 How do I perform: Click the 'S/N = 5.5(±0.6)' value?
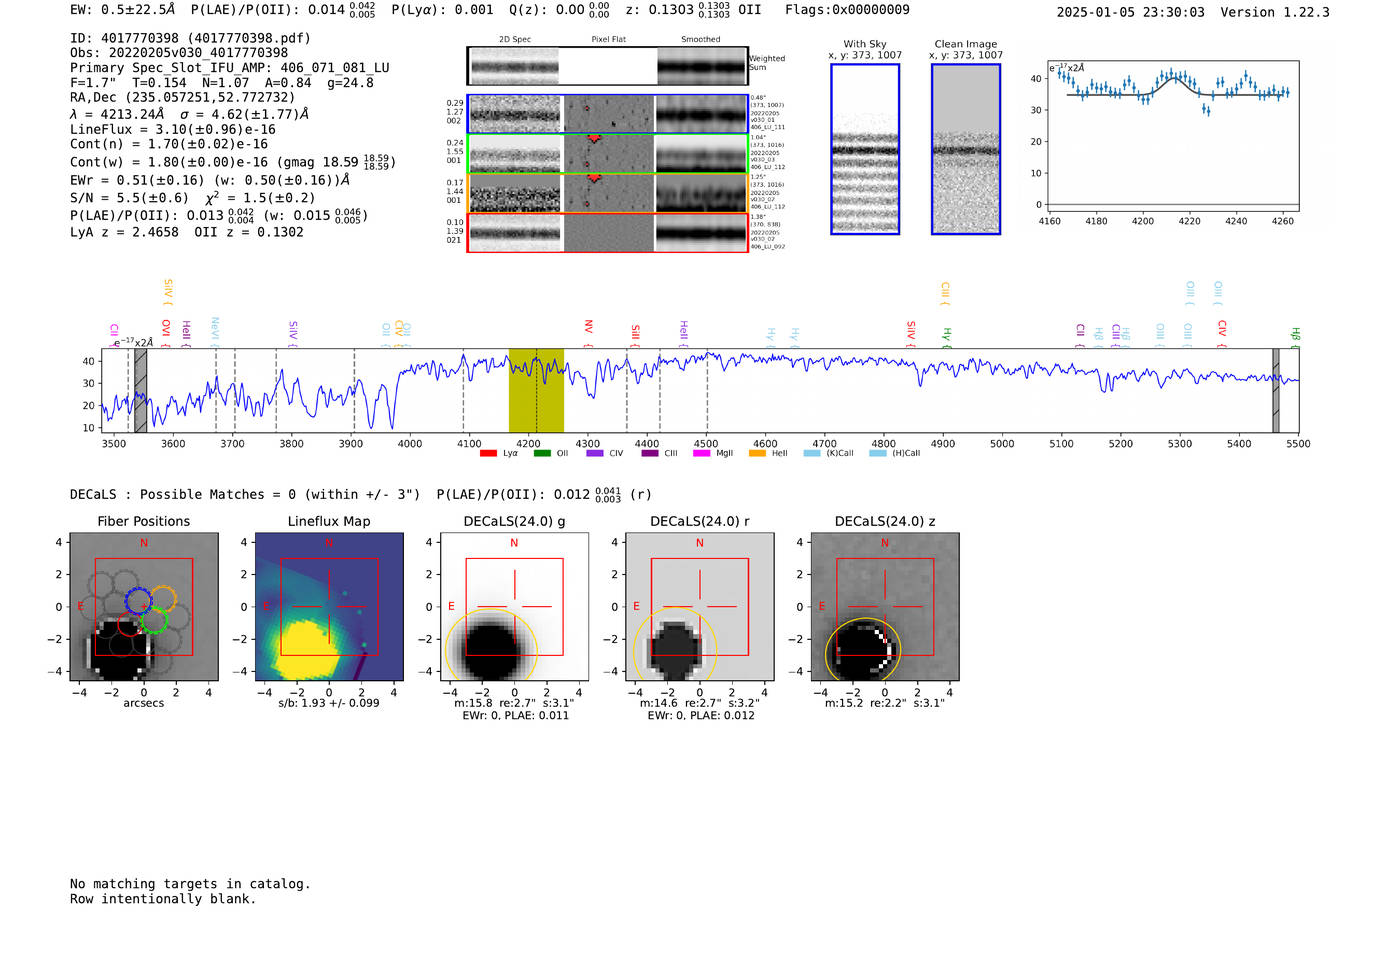pyautogui.click(x=129, y=198)
